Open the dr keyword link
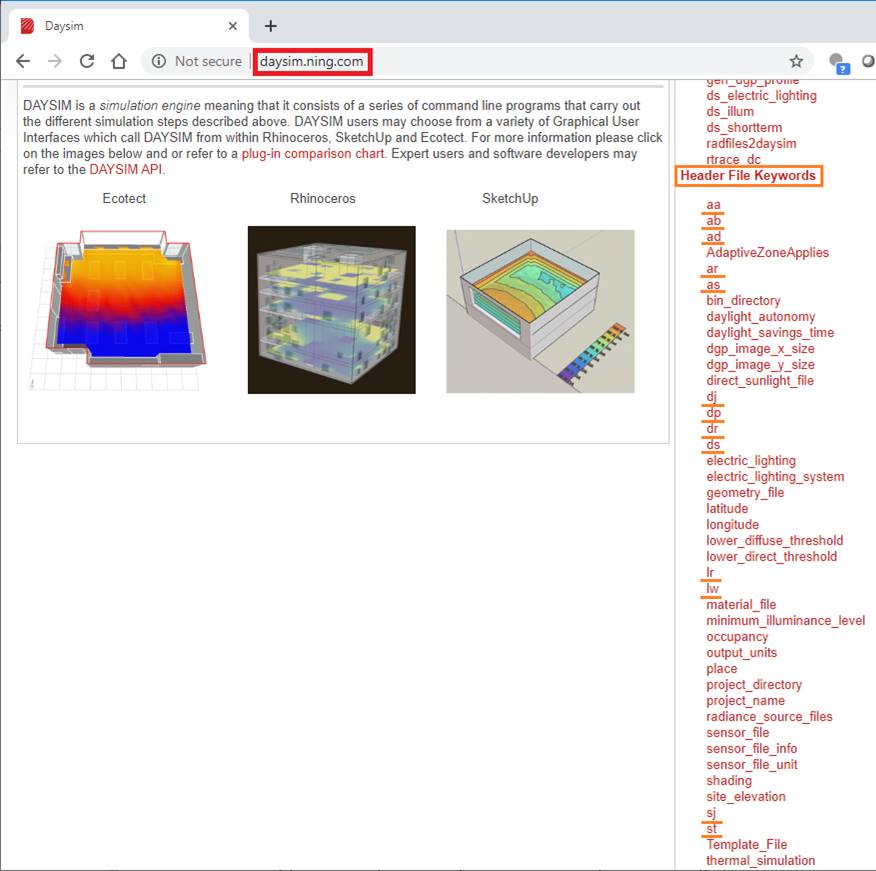 (x=712, y=429)
